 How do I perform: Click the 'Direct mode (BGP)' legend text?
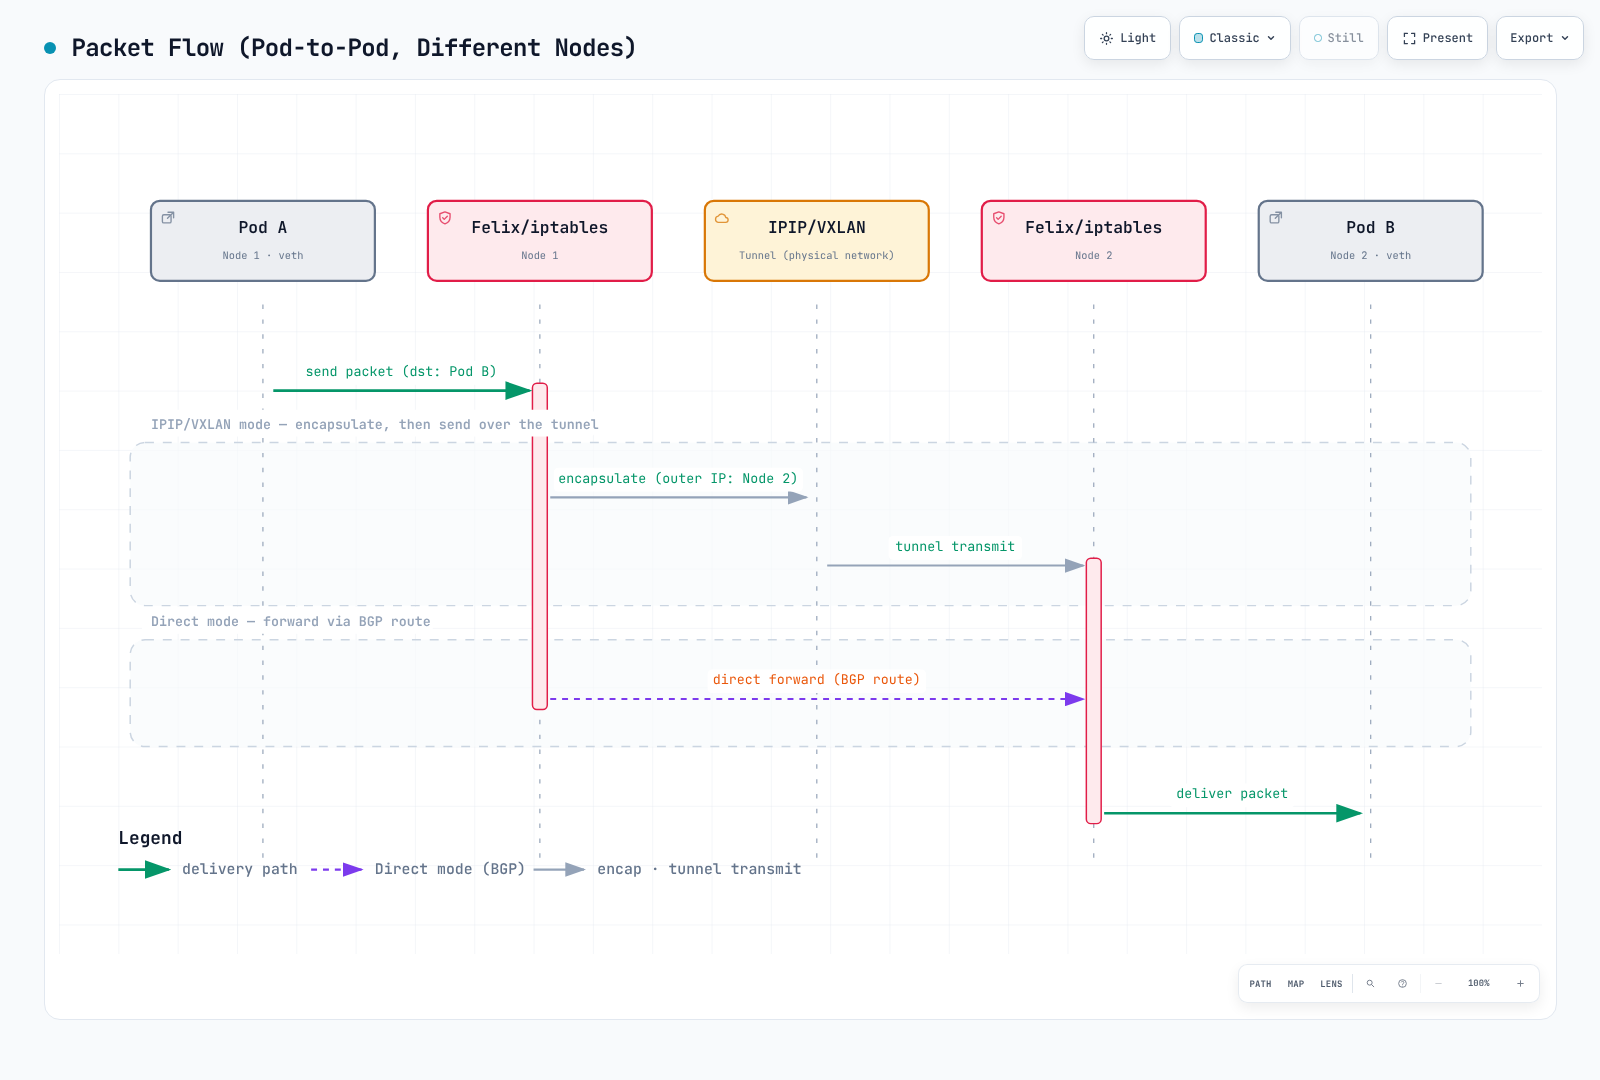(450, 869)
